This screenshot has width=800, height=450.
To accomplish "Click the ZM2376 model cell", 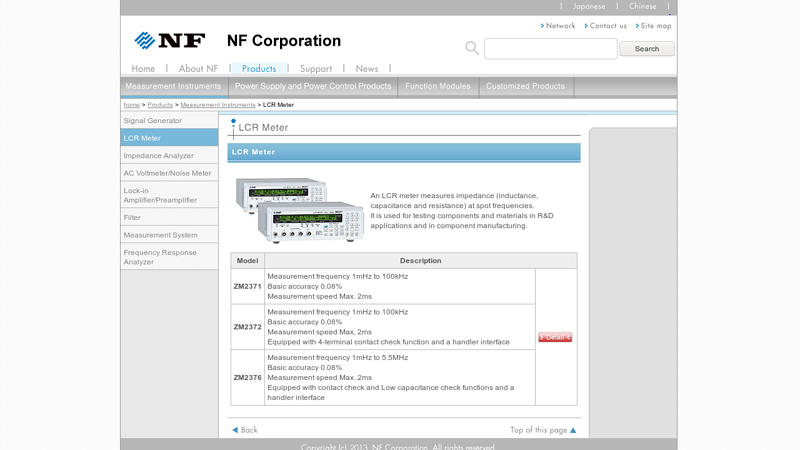I will tap(247, 378).
